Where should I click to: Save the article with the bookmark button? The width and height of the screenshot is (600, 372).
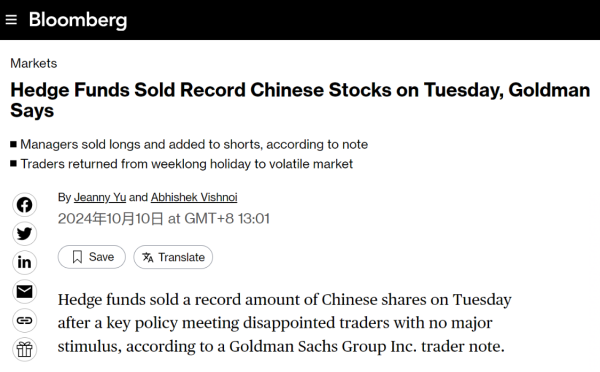(x=92, y=257)
